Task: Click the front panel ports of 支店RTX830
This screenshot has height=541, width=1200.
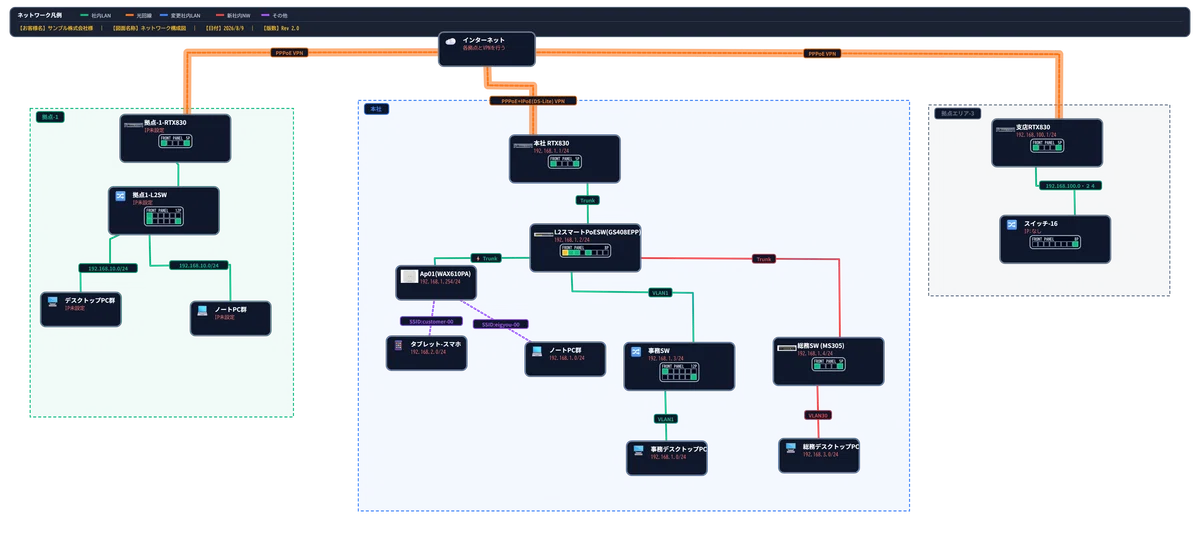Action: (1047, 147)
